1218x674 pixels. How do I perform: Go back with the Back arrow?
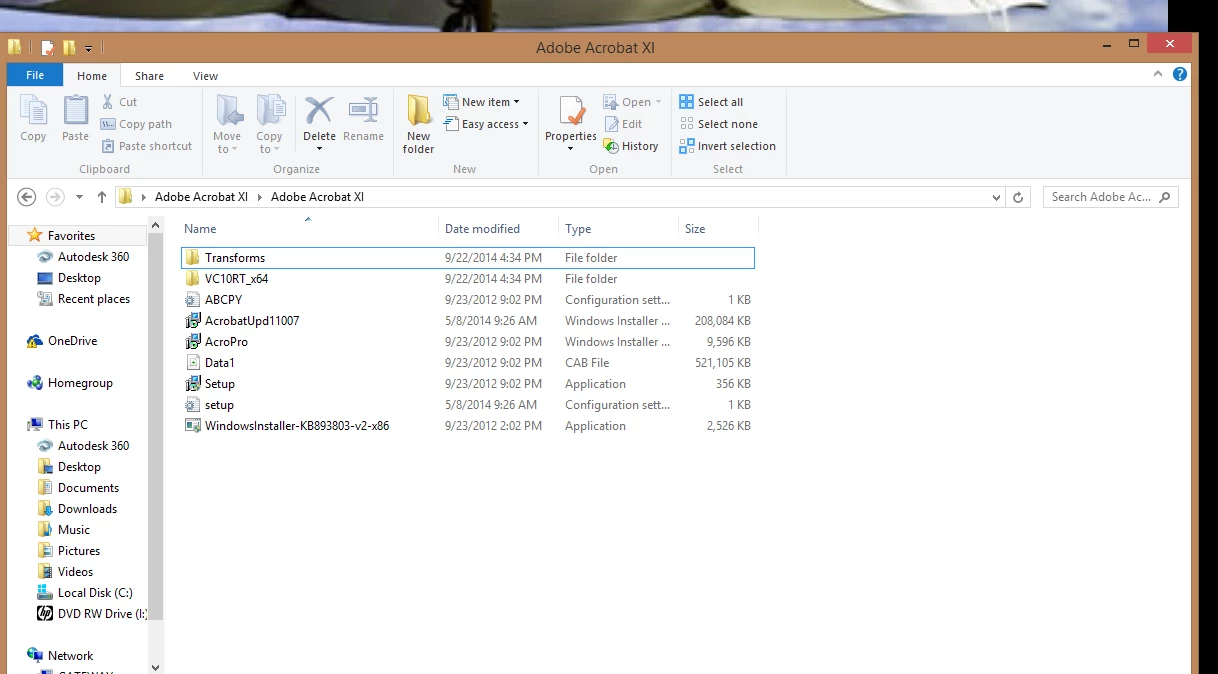[x=27, y=197]
